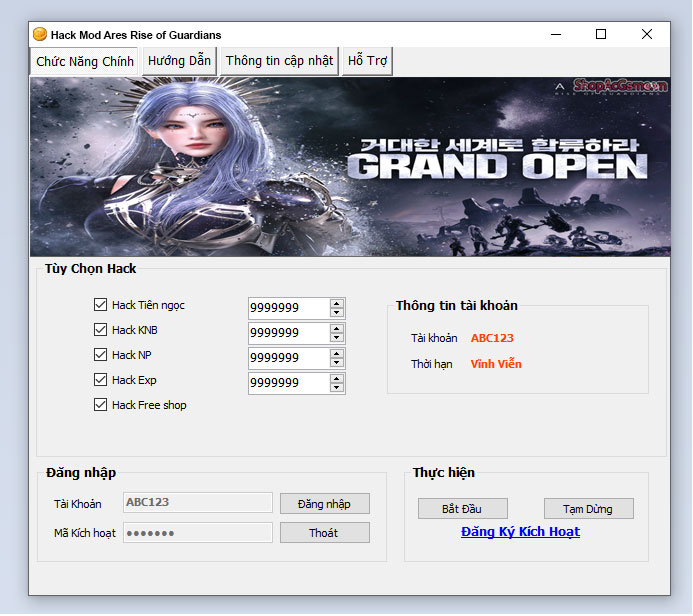Toggle the Hack NP checkbox
This screenshot has width=693, height=616.
click(100, 354)
